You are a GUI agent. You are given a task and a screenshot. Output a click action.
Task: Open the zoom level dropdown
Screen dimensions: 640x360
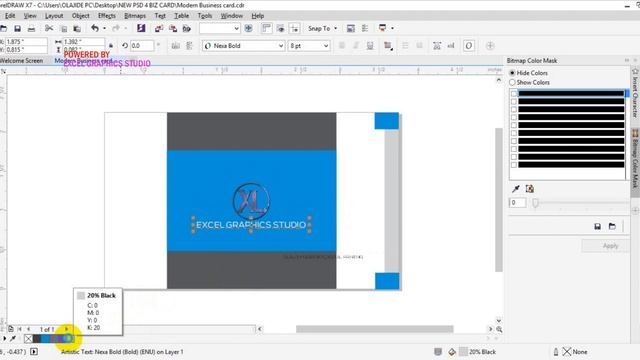click(236, 28)
